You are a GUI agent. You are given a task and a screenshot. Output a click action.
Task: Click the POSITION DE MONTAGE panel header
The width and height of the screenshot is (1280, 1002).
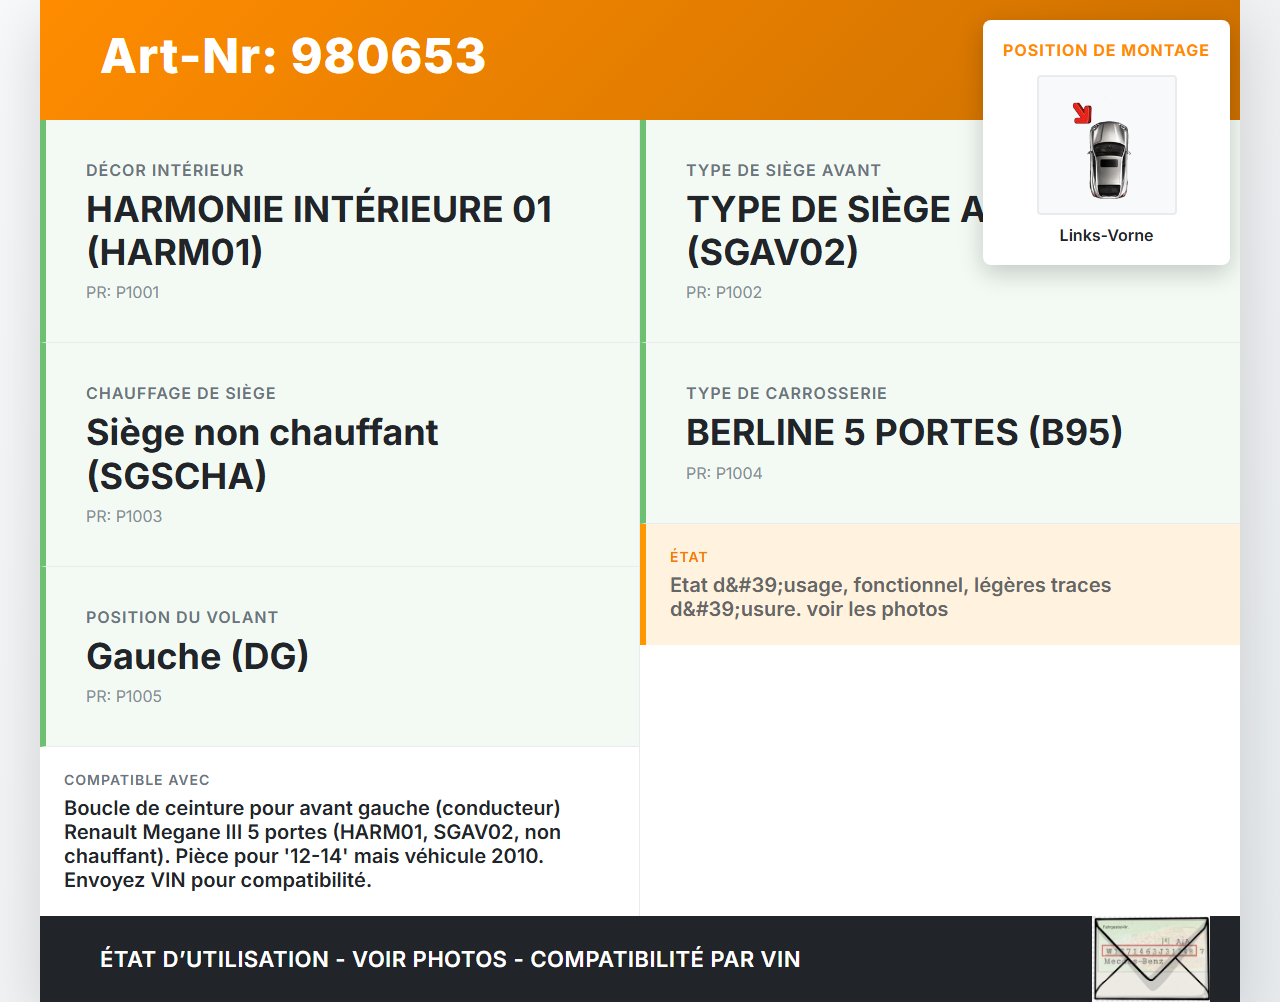coord(1106,50)
